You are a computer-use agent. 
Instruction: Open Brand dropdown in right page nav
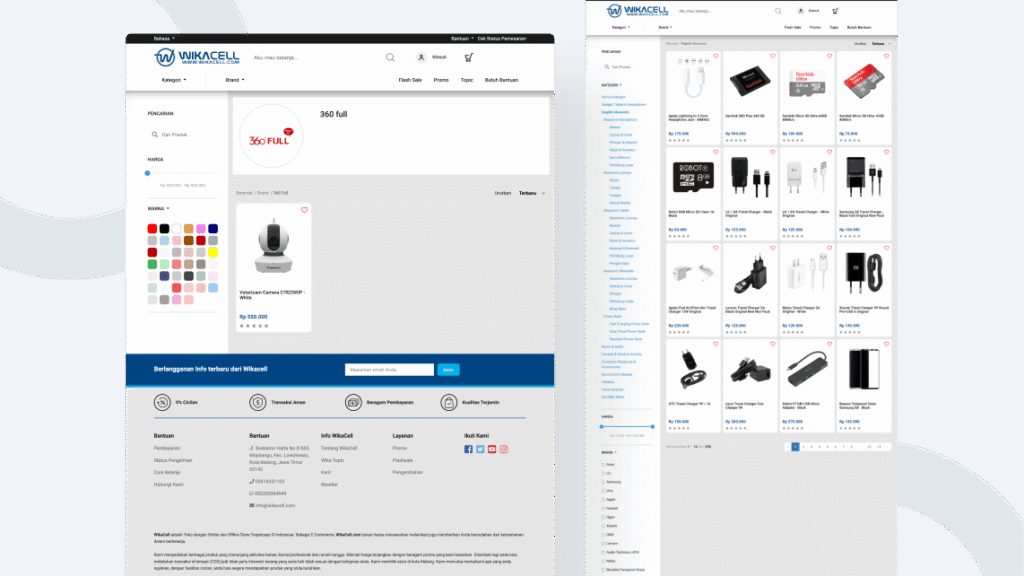coord(665,27)
